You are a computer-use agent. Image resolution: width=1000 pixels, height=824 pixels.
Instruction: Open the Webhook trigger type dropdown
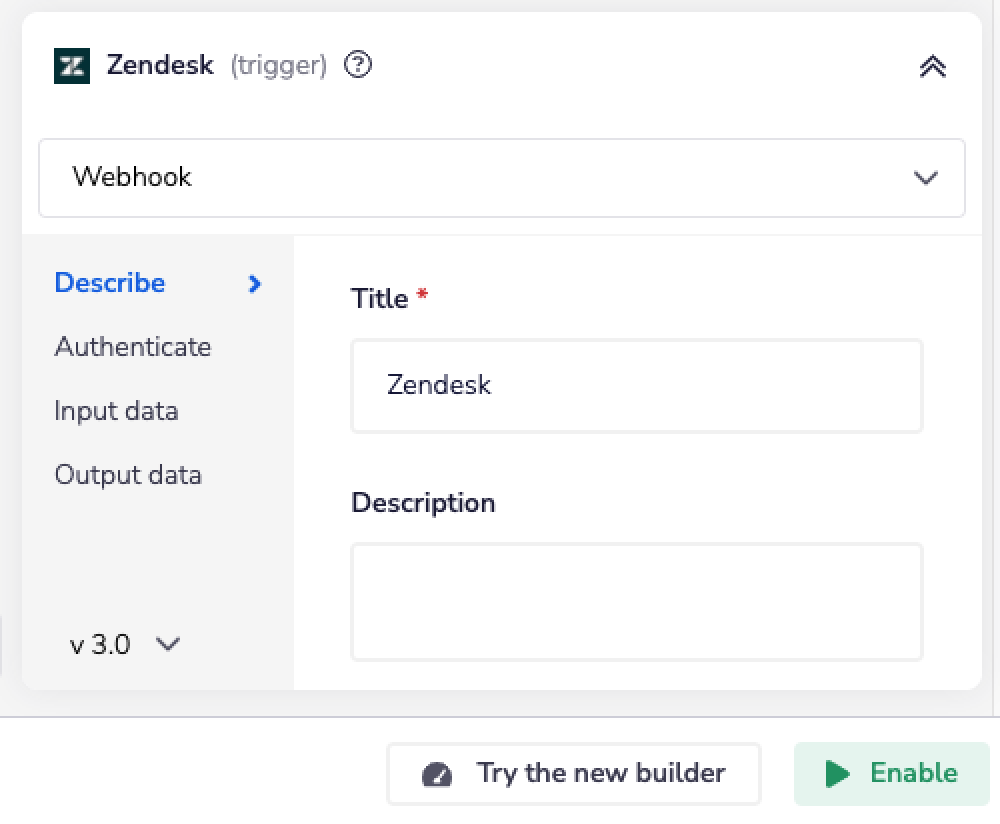click(500, 178)
